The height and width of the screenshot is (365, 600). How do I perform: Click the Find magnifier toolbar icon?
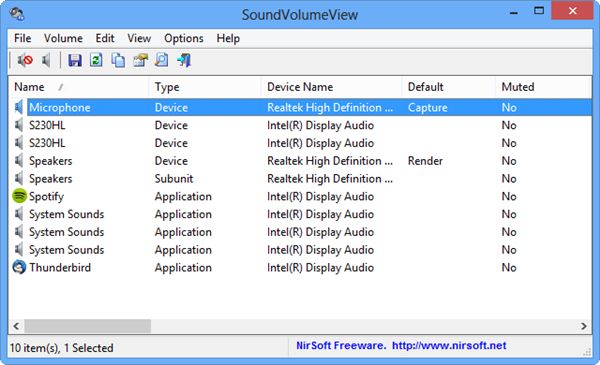point(162,60)
